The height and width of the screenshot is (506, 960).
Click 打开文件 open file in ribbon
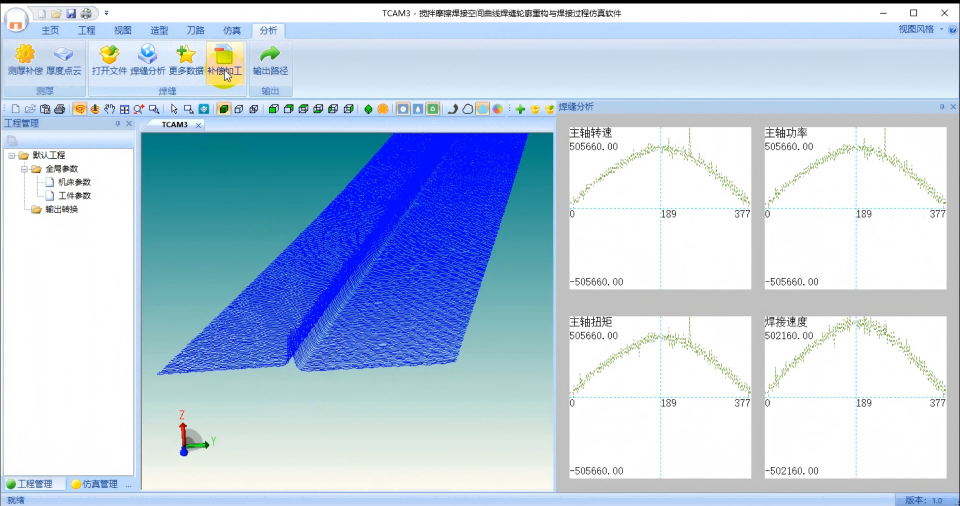(110, 60)
